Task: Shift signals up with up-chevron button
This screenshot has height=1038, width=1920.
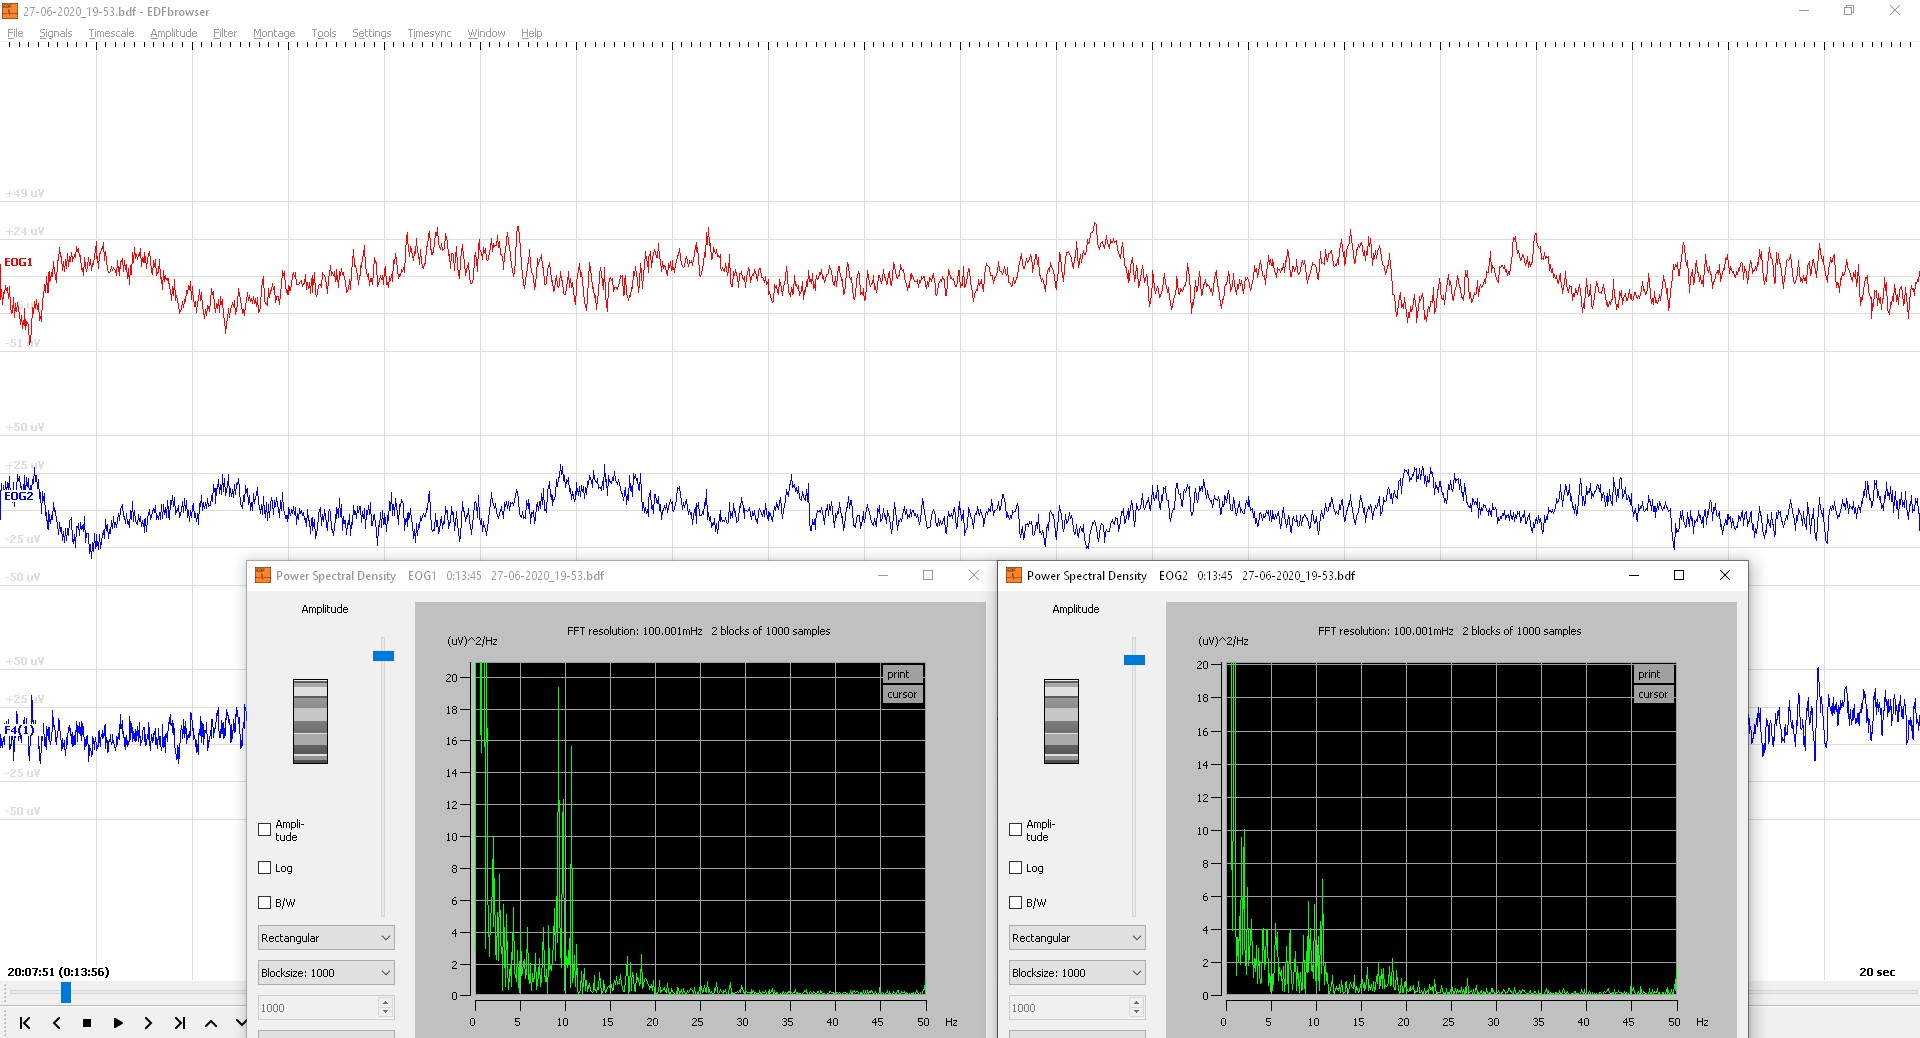Action: point(211,1023)
